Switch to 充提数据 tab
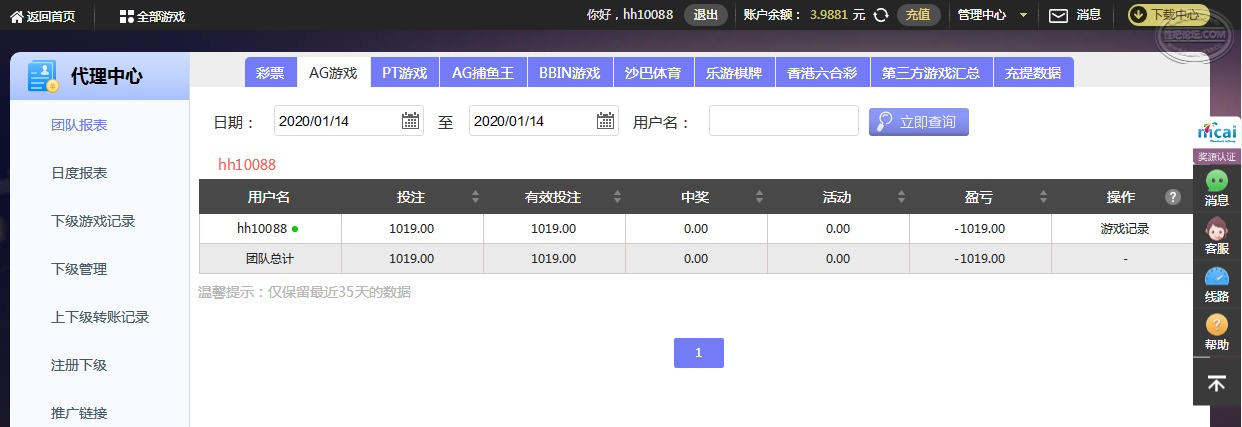Screen dimensions: 1242x427 [x=1034, y=72]
